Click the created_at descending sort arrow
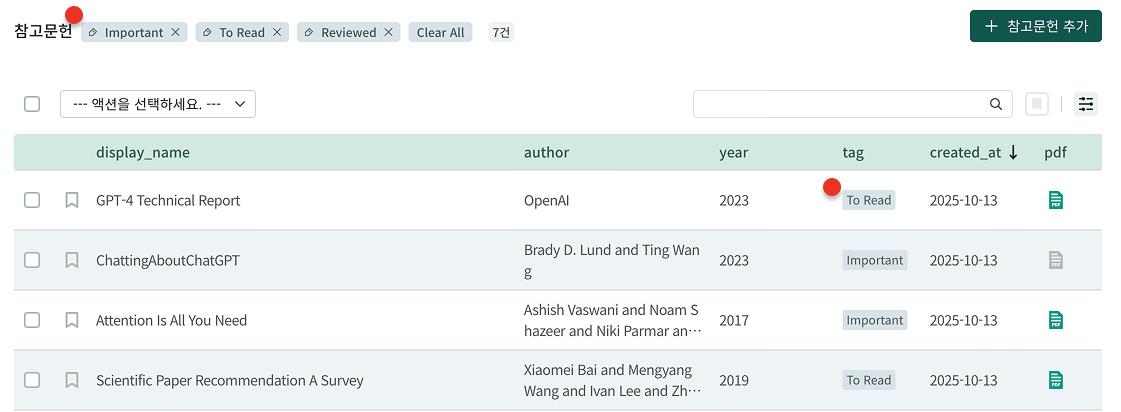 point(1013,152)
